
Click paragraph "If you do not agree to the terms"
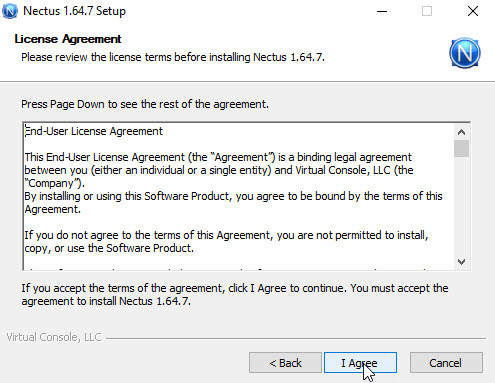226,242
